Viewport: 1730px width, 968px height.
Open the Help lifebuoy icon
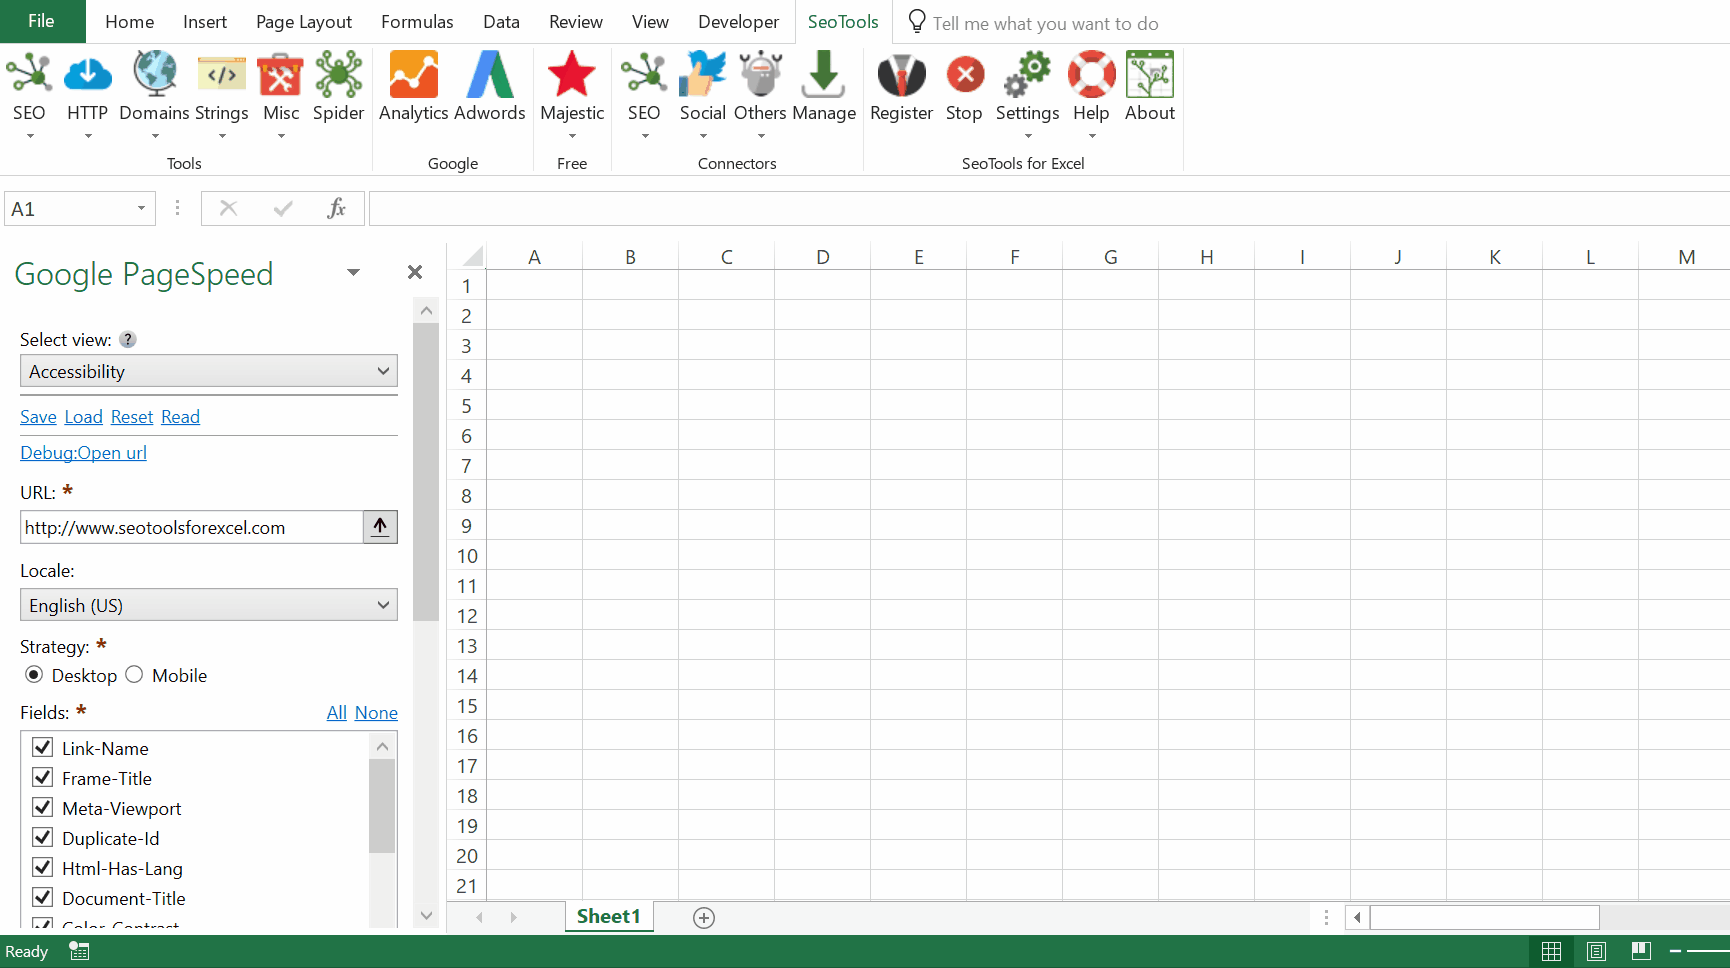[1091, 75]
